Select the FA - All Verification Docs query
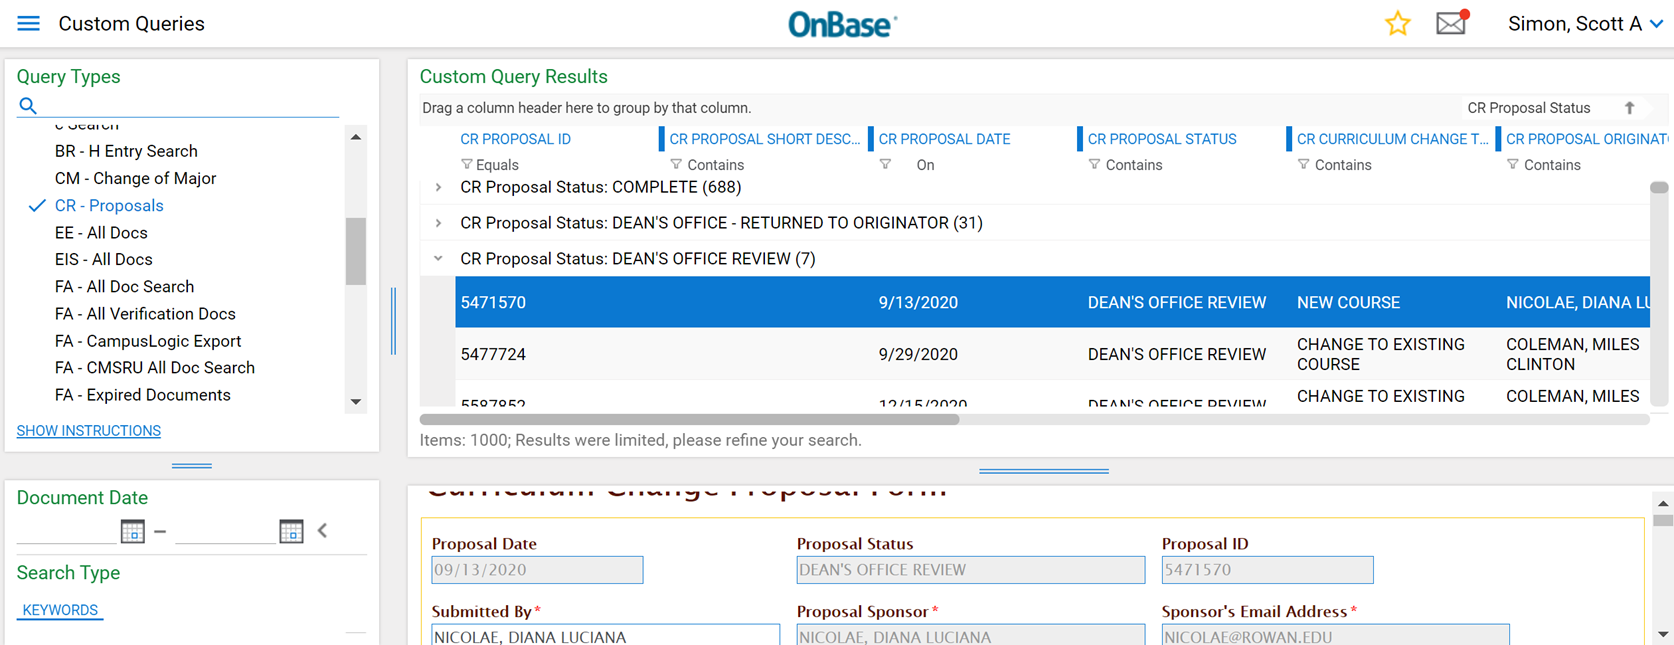This screenshot has height=645, width=1674. 145,313
